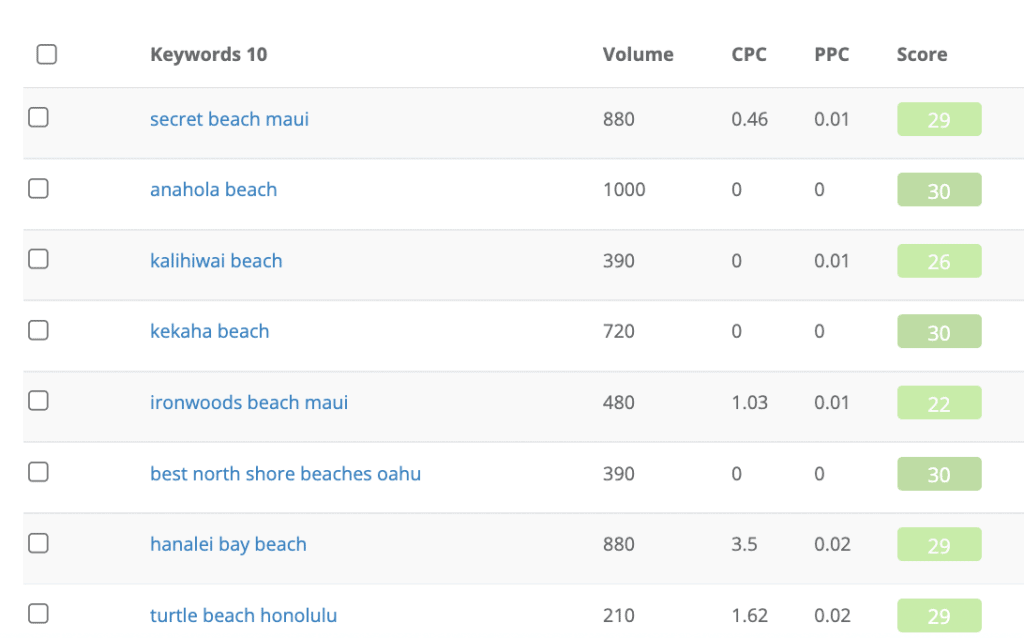The width and height of the screenshot is (1024, 638).
Task: Click the green score badge showing 22
Action: (939, 403)
